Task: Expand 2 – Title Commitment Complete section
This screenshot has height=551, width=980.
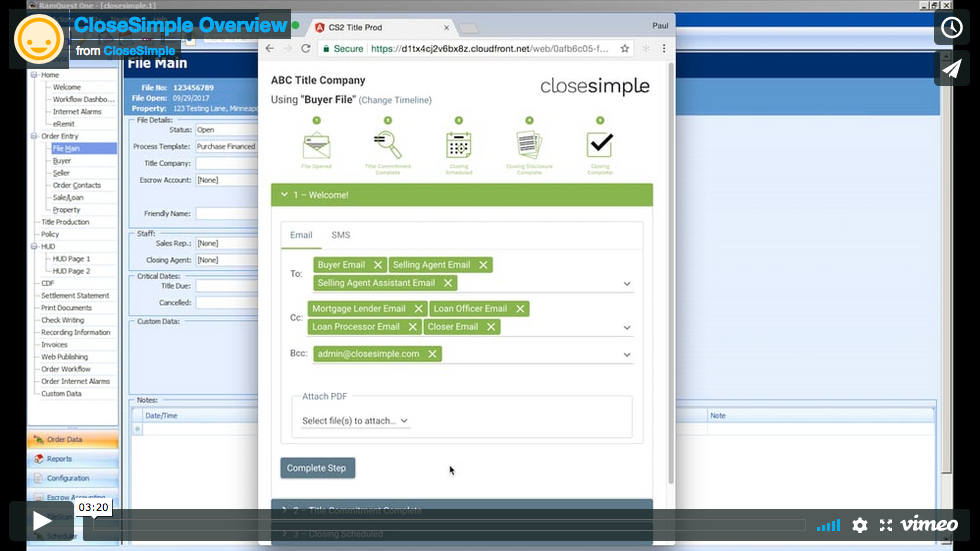Action: coord(462,510)
